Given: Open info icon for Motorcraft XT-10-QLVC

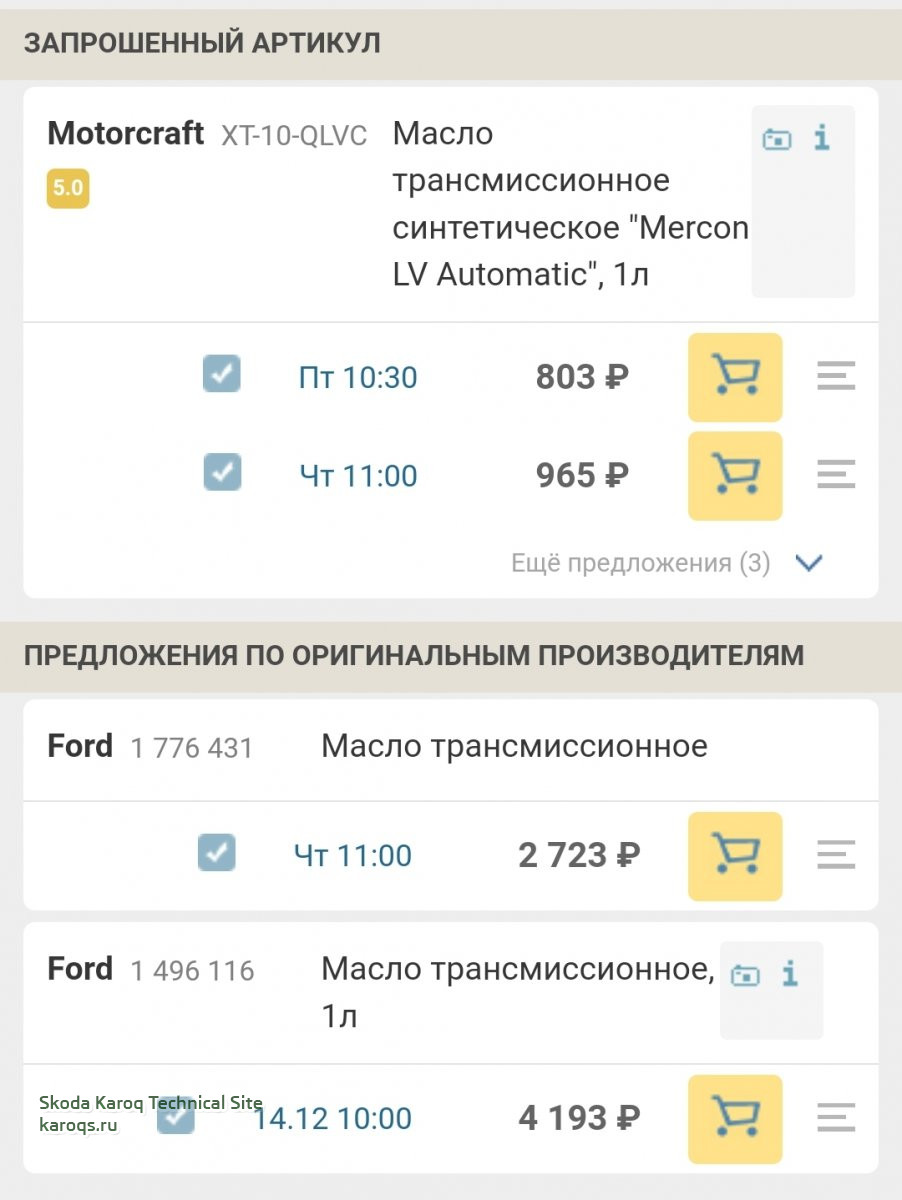Looking at the screenshot, I should tap(822, 139).
